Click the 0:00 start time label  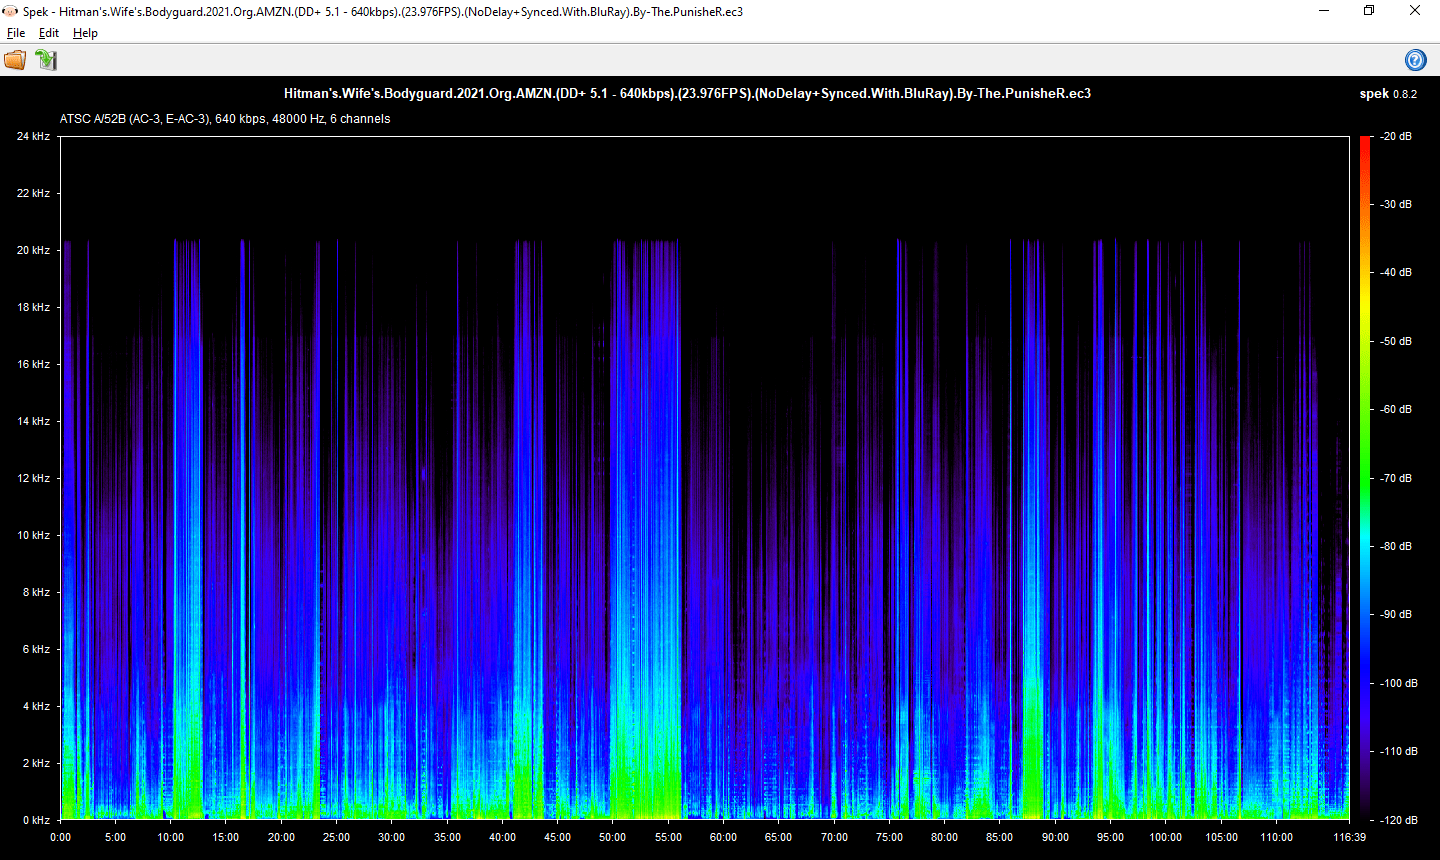(60, 837)
